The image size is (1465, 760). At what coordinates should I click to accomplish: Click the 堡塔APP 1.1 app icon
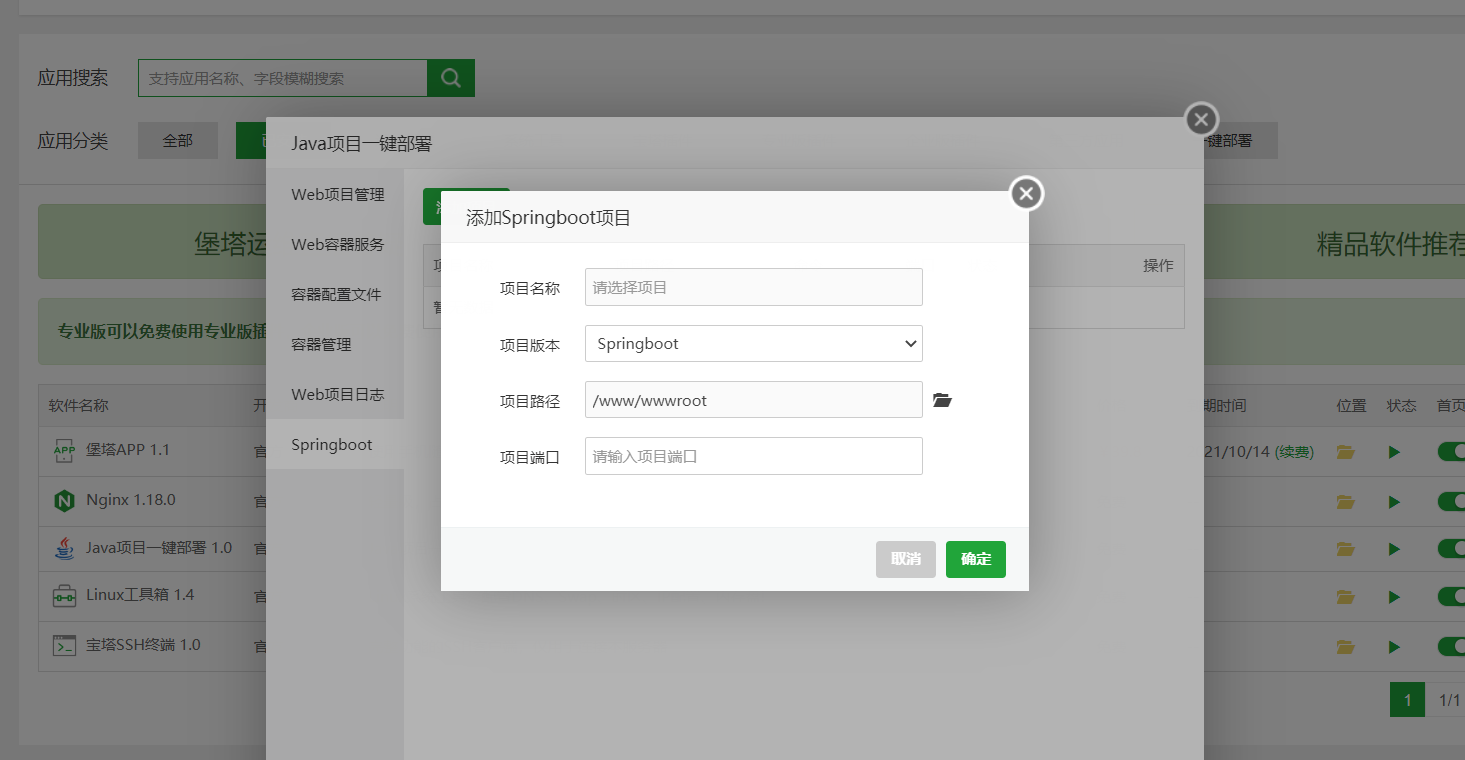tap(64, 451)
